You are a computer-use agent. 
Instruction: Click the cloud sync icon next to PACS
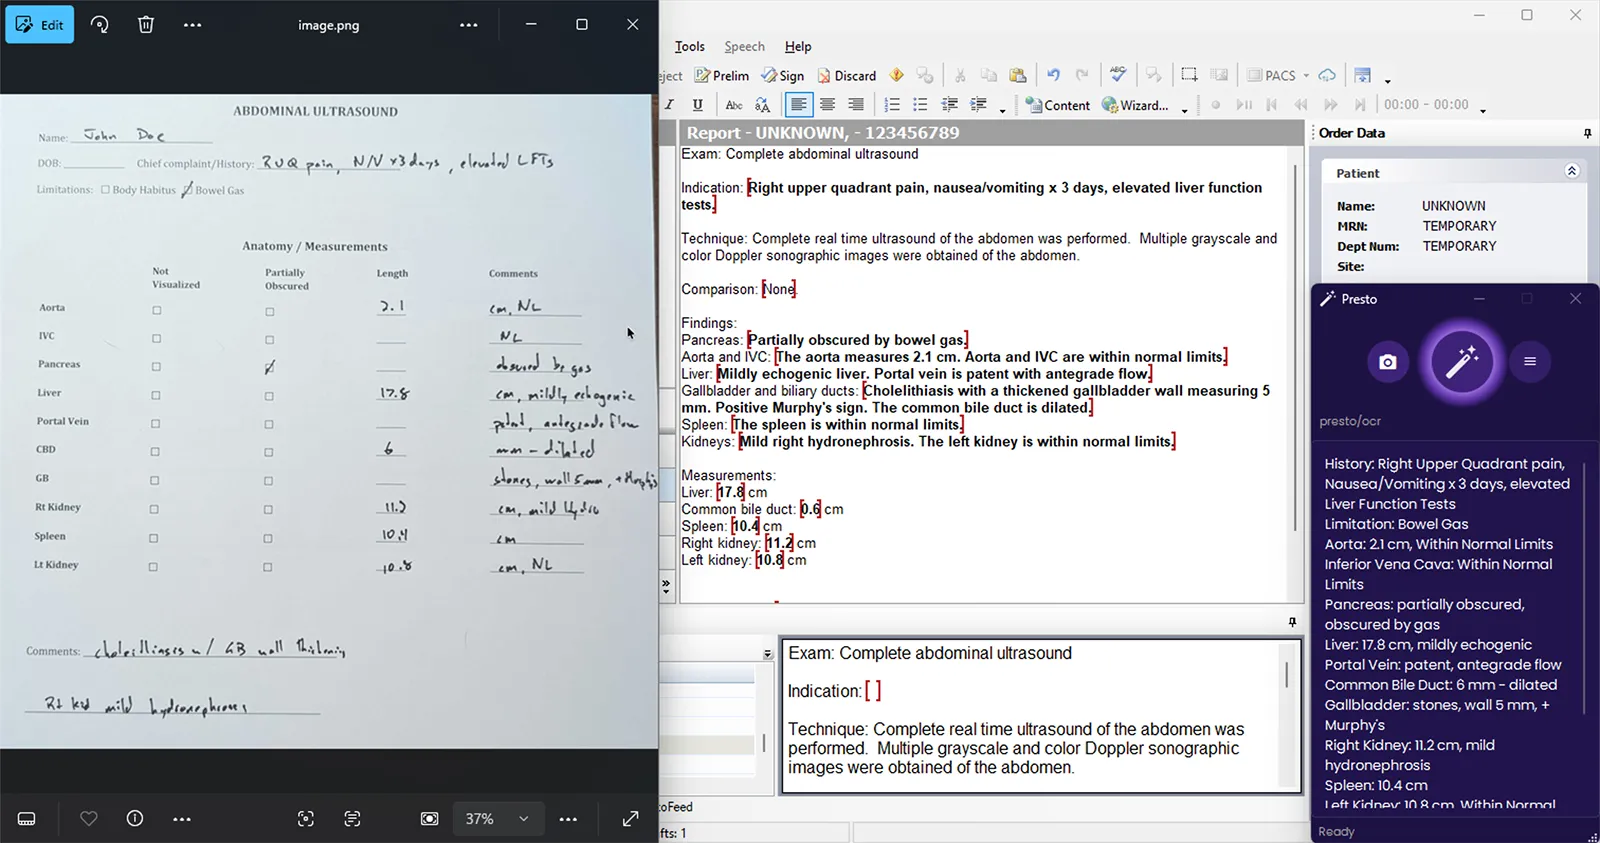coord(1327,75)
